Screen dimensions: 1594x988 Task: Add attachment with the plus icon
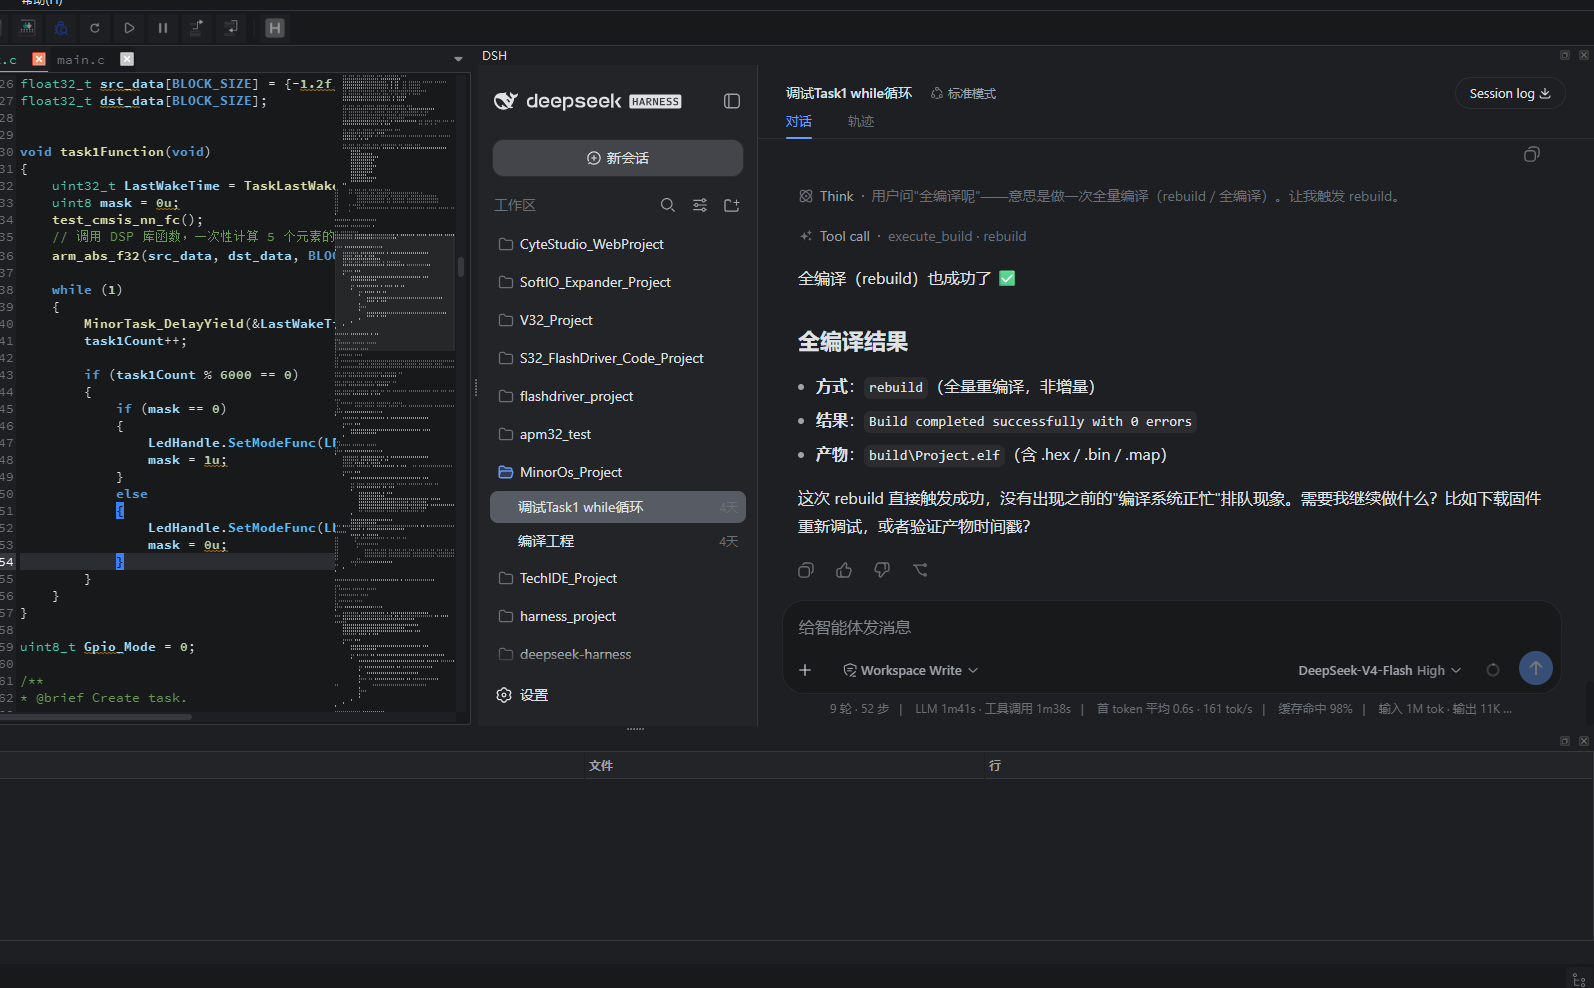(805, 670)
